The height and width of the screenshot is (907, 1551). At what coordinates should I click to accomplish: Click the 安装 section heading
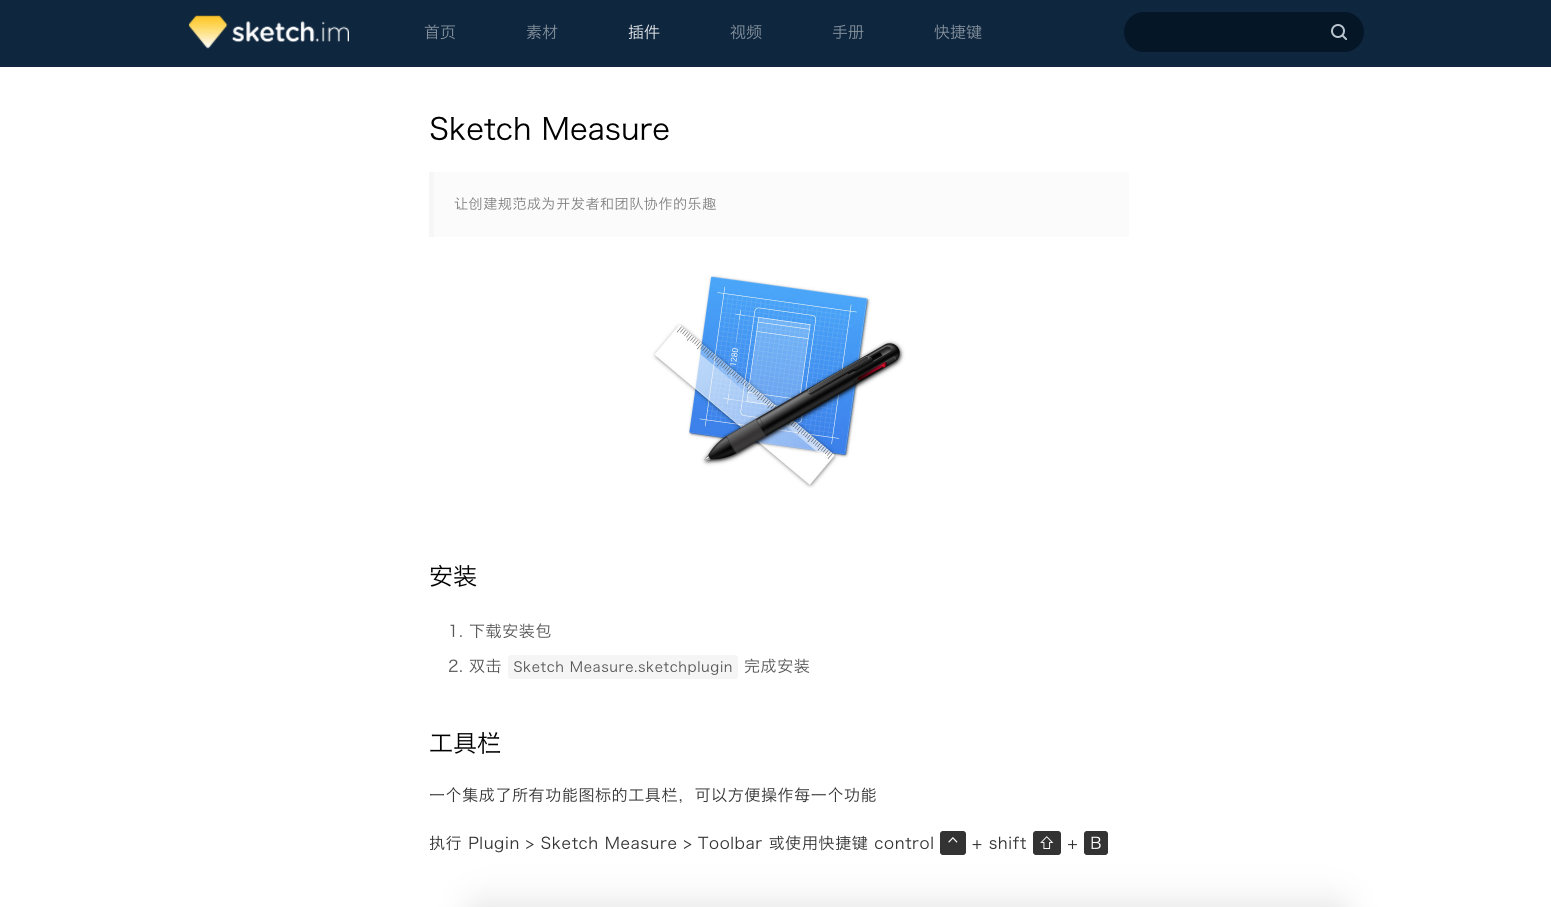[453, 576]
